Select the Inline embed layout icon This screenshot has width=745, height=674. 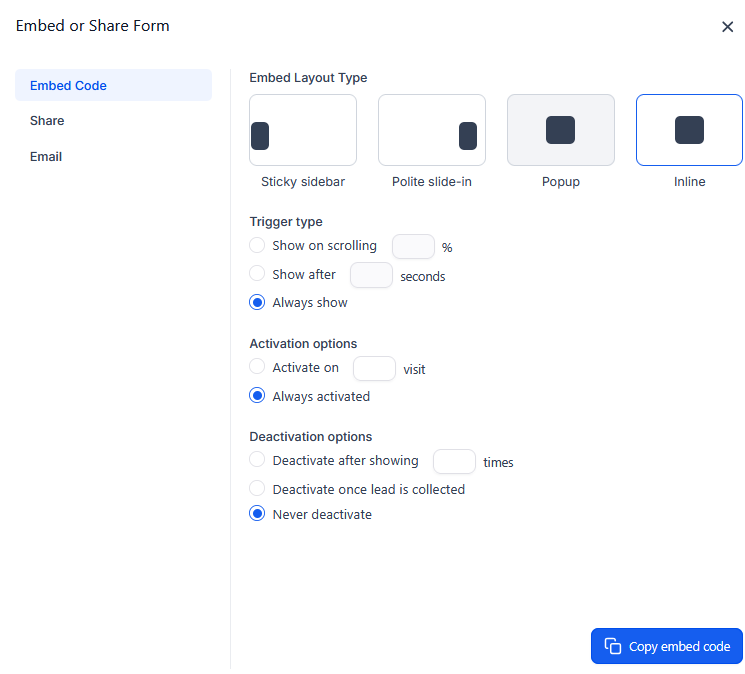pyautogui.click(x=689, y=130)
